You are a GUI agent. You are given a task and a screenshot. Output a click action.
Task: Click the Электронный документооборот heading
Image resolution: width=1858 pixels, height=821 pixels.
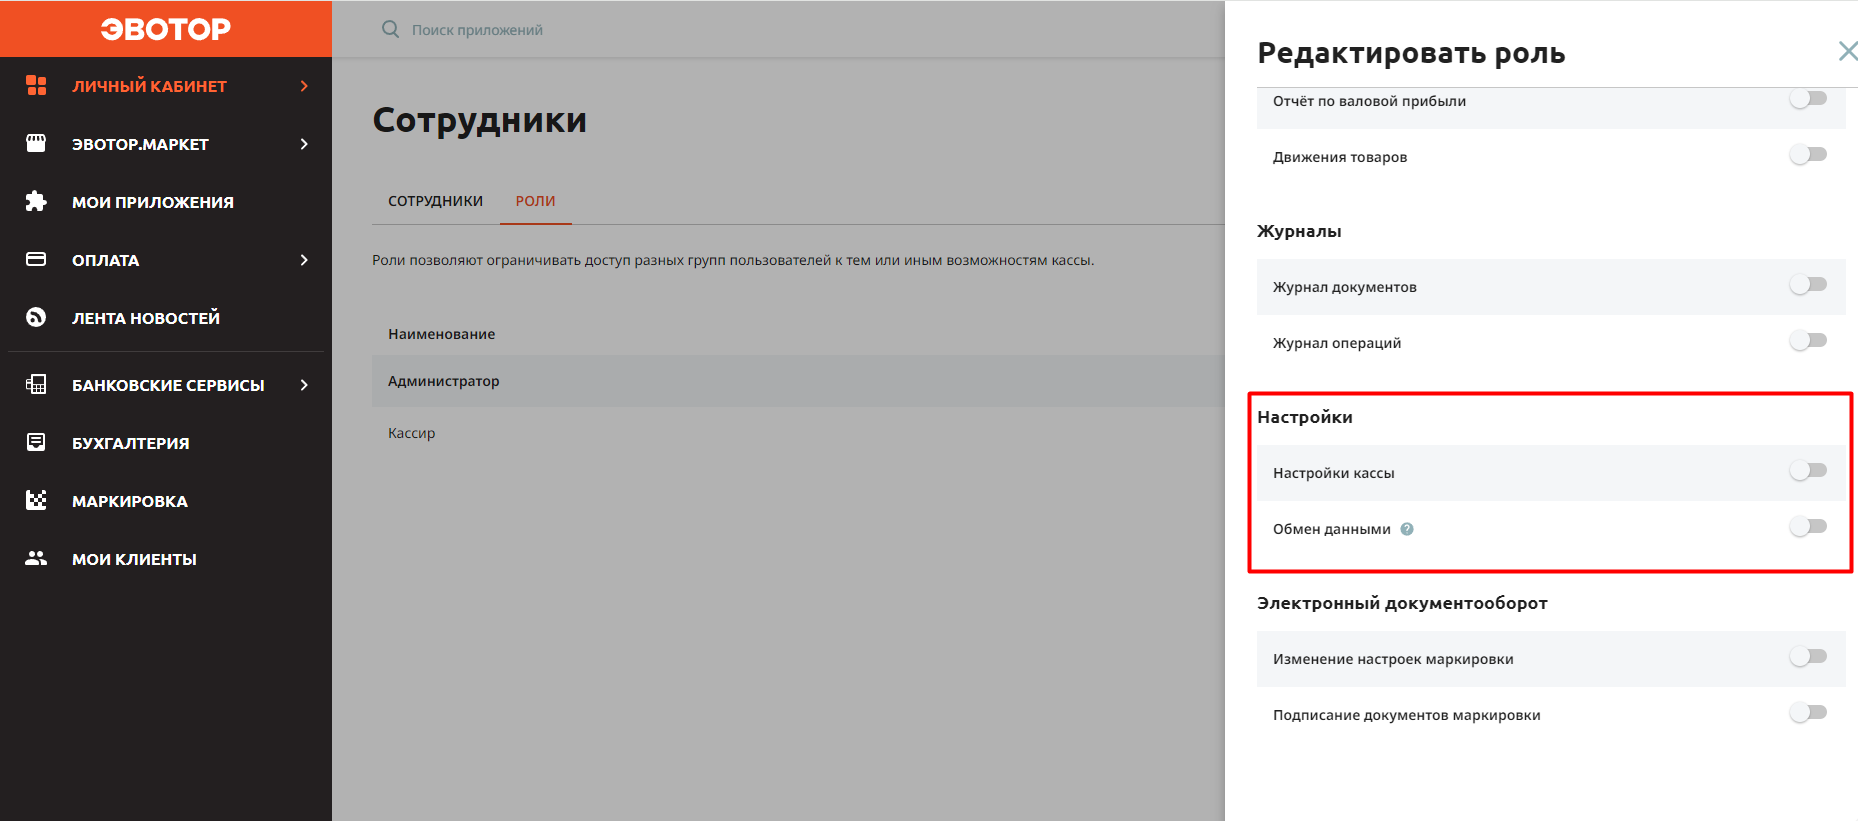click(x=1402, y=603)
